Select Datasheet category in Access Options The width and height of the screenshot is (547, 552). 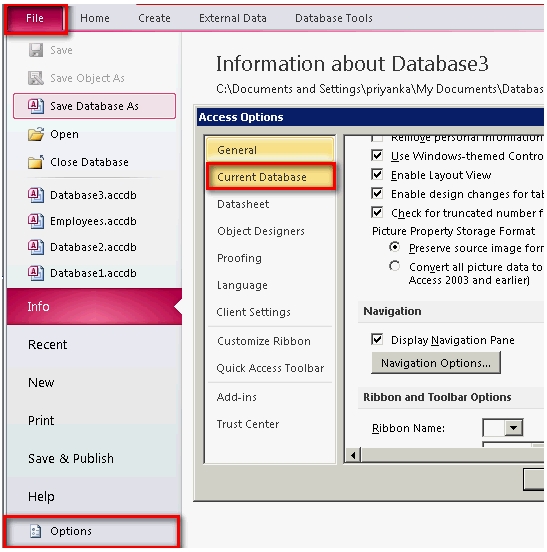(x=243, y=204)
